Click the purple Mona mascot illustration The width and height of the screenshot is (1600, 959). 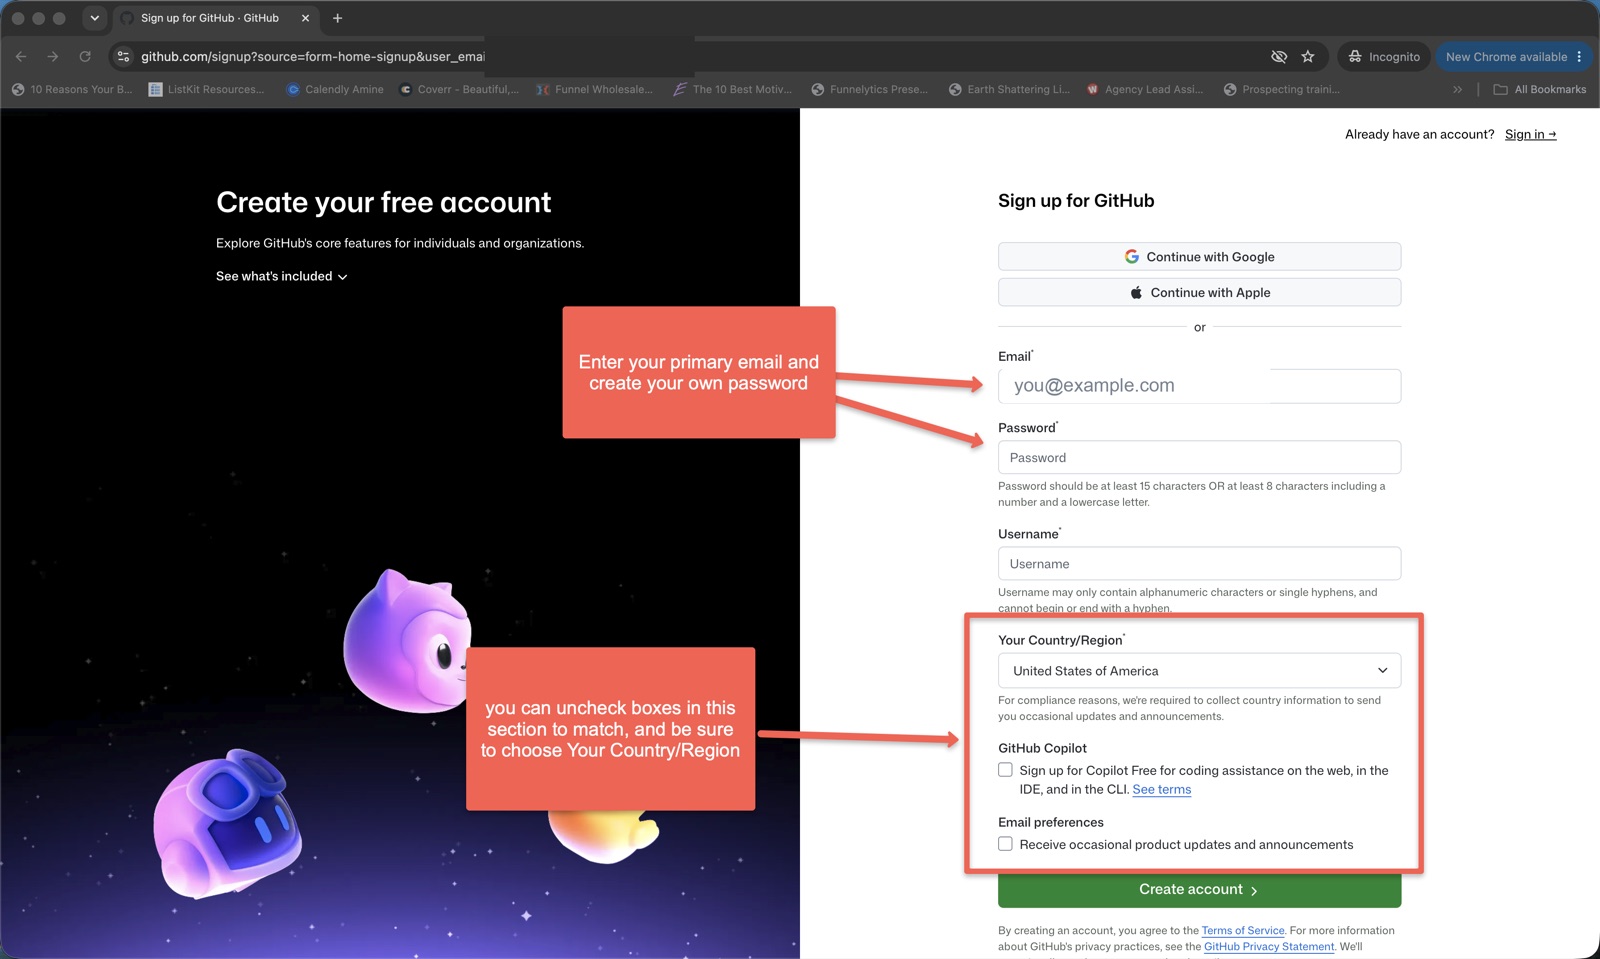click(x=407, y=642)
